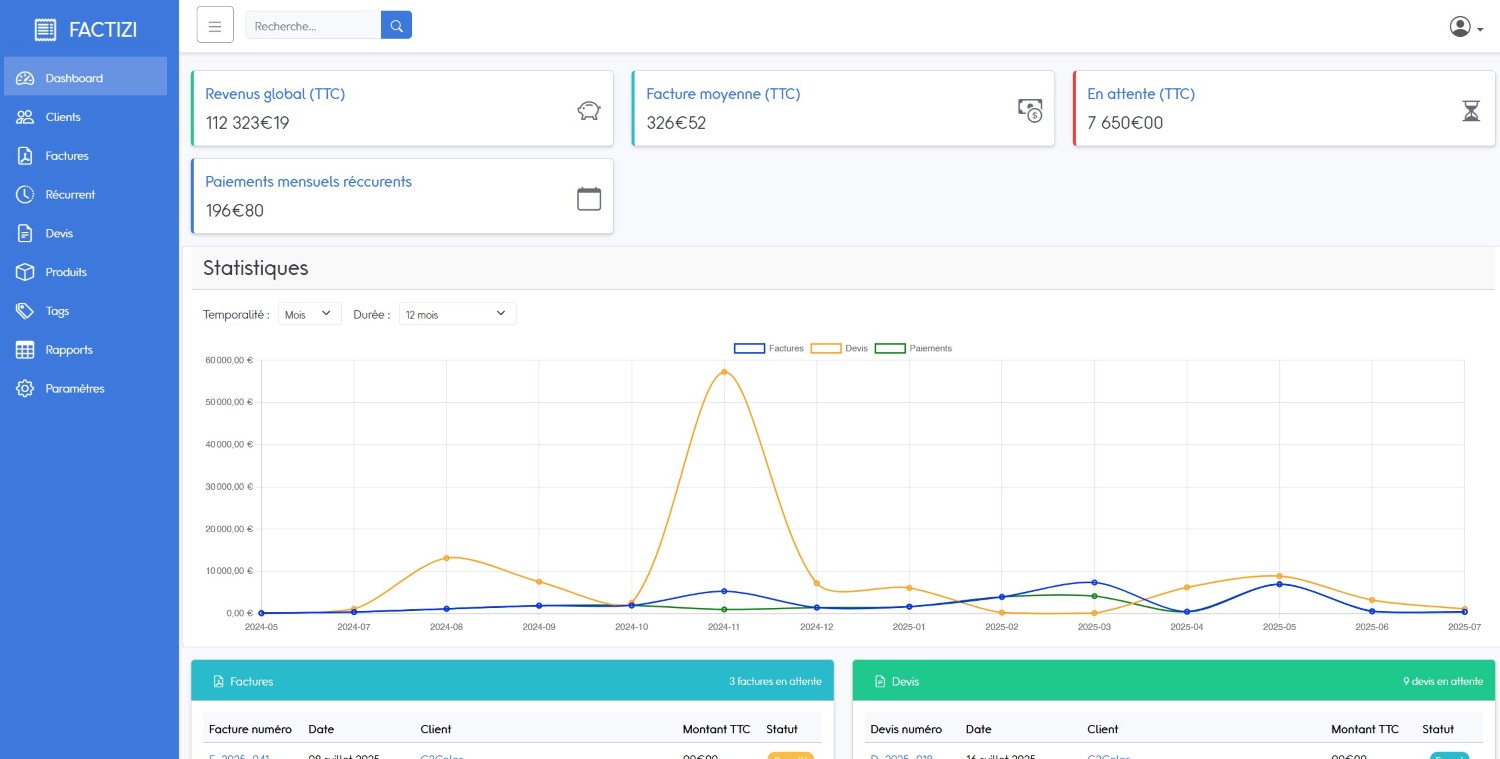Select the Tags sidebar icon
This screenshot has height=759, width=1500.
coord(26,311)
